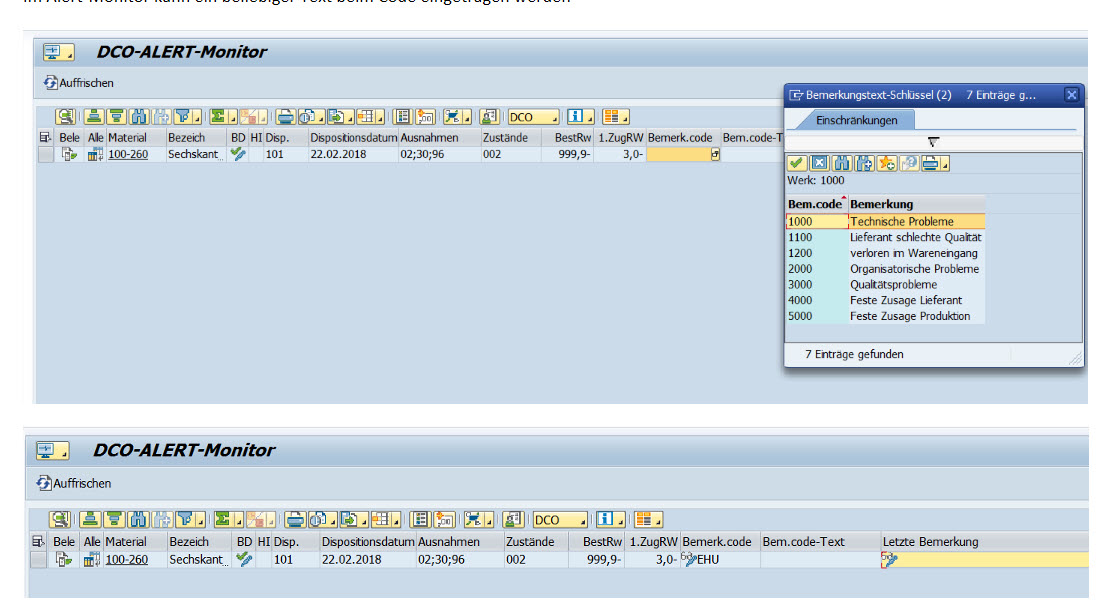1101x602 pixels.
Task: Open material link 100-260 in lower table
Action: 126,560
